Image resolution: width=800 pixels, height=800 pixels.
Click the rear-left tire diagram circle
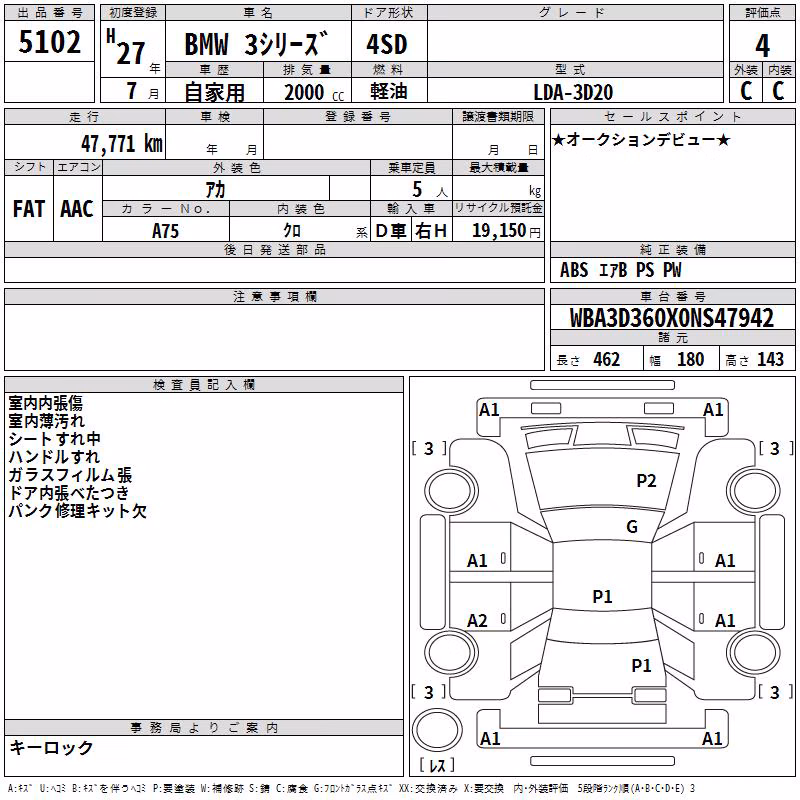coord(451,652)
